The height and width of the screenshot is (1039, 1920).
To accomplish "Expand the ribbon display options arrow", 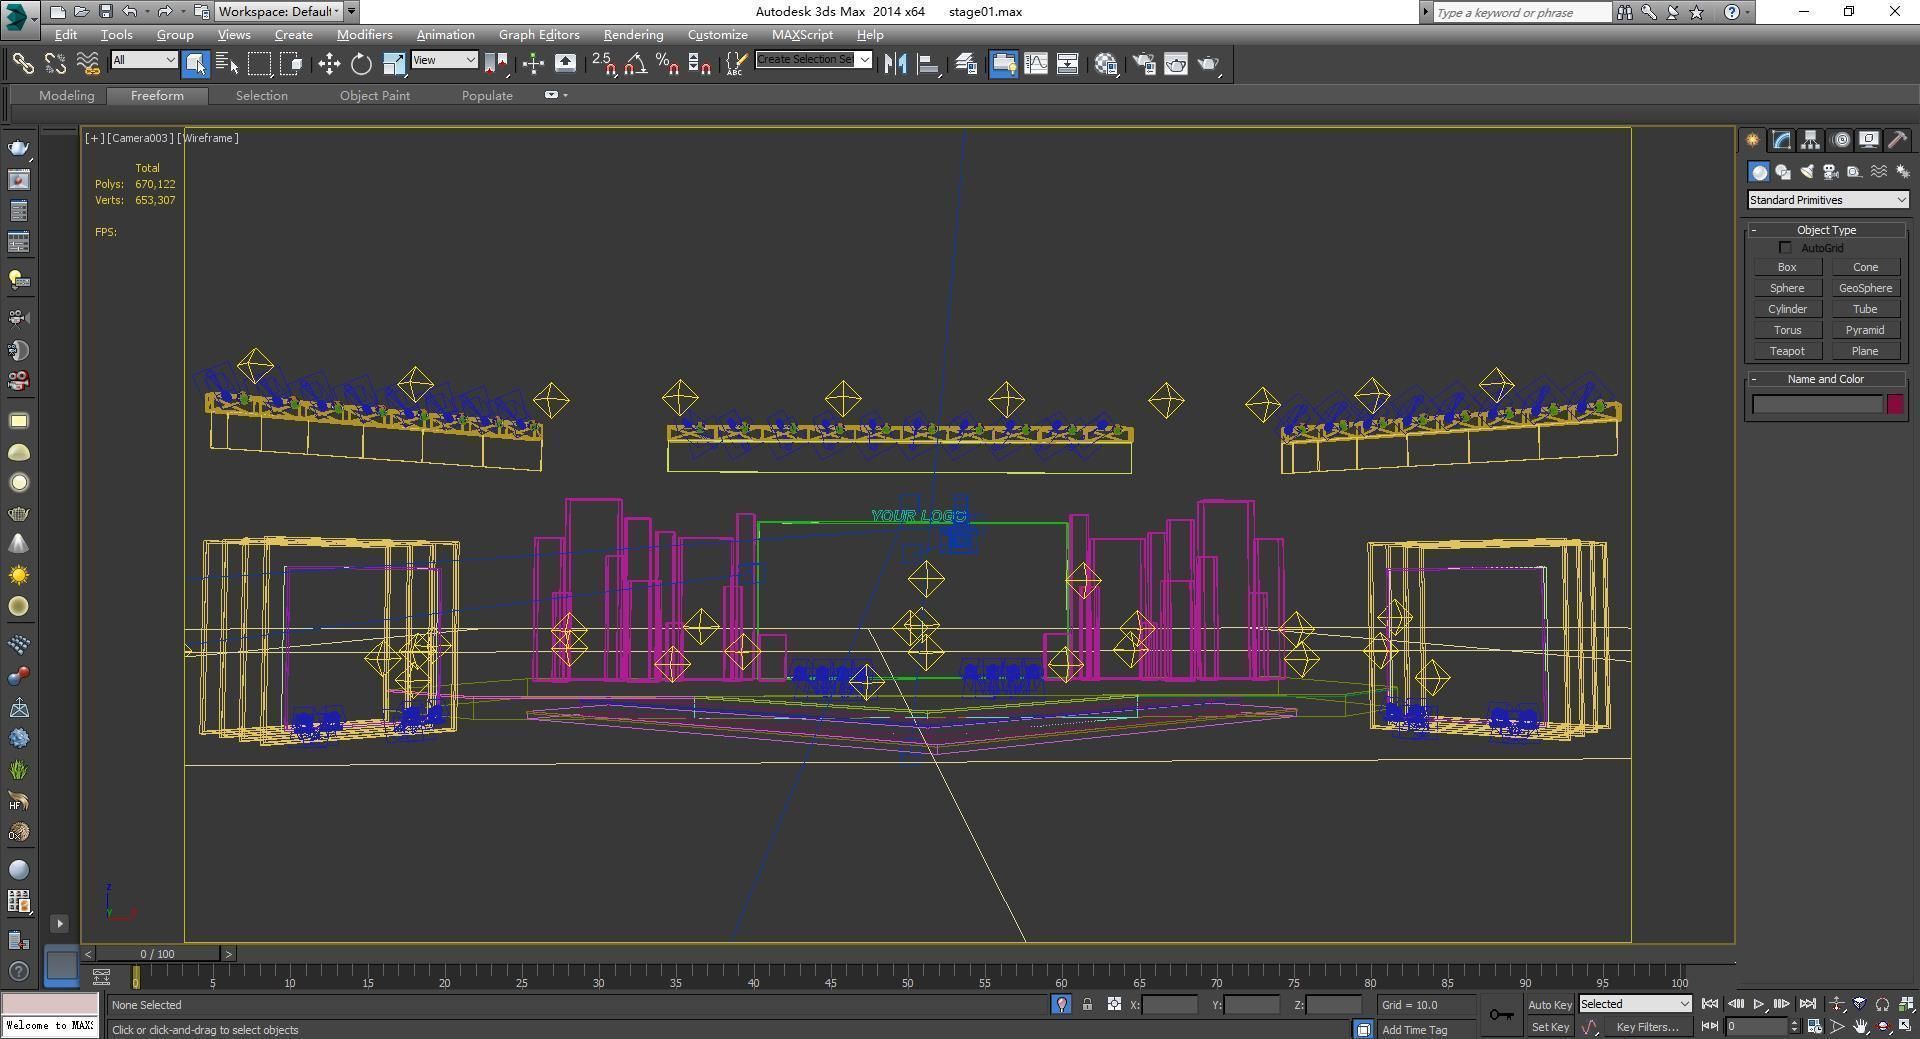I will point(566,95).
